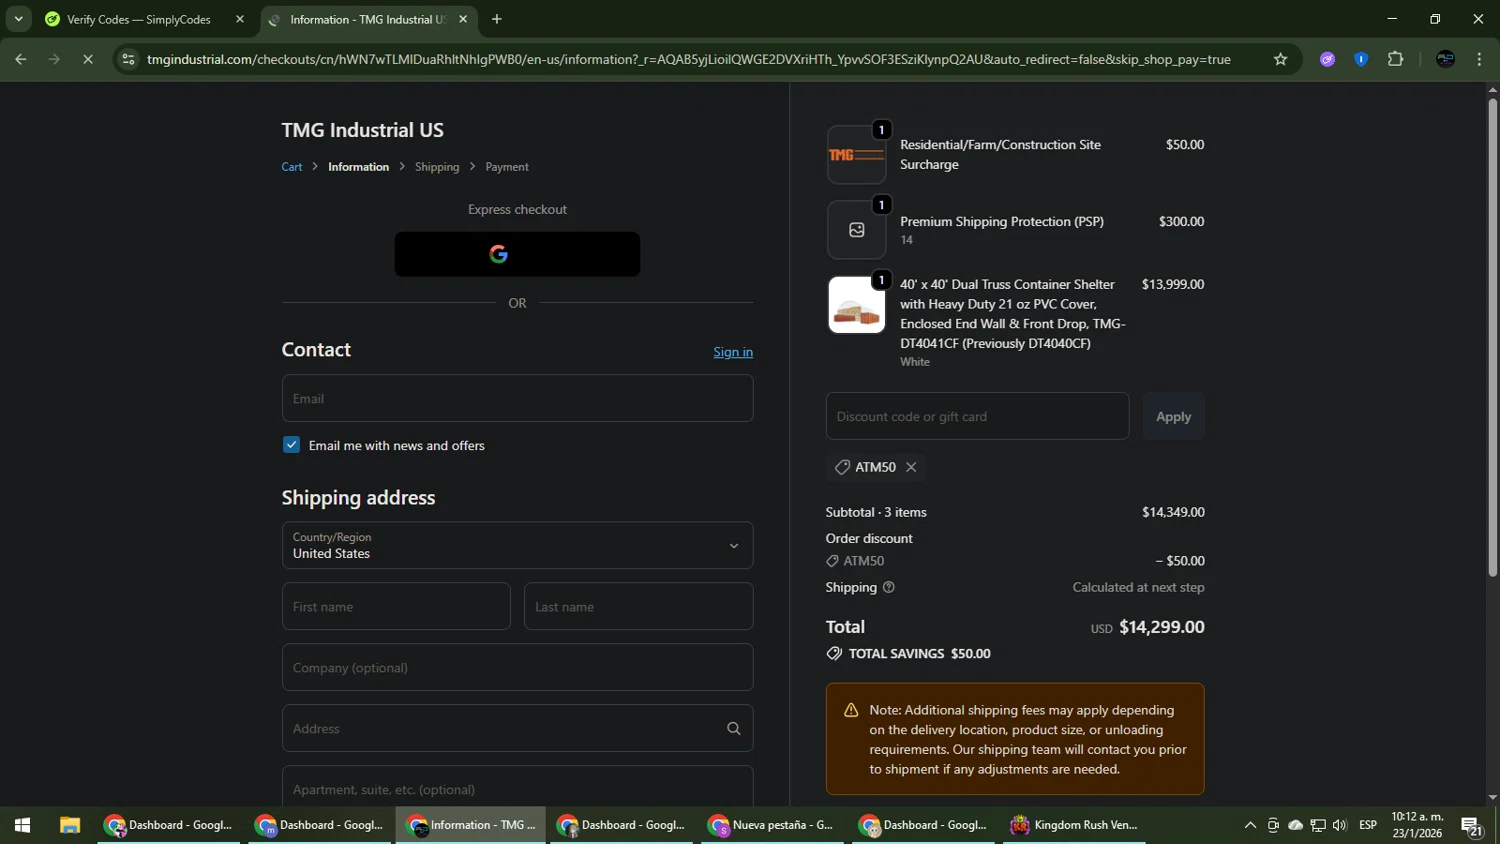The image size is (1500, 844).
Task: Uncheck Email me with news and offers
Action: 291,445
